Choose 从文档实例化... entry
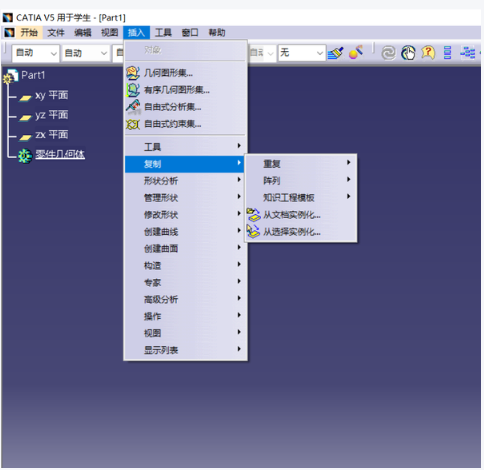 click(x=301, y=215)
